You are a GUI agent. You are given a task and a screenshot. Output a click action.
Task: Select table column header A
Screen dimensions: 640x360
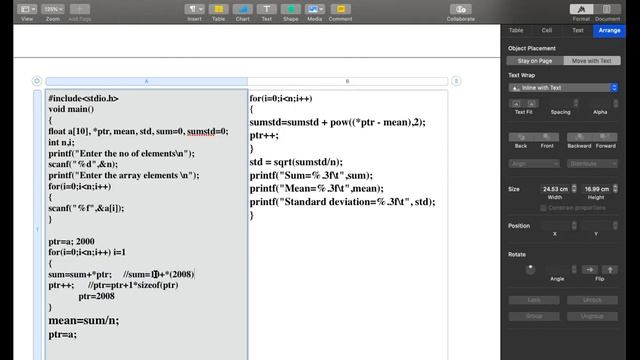(147, 81)
